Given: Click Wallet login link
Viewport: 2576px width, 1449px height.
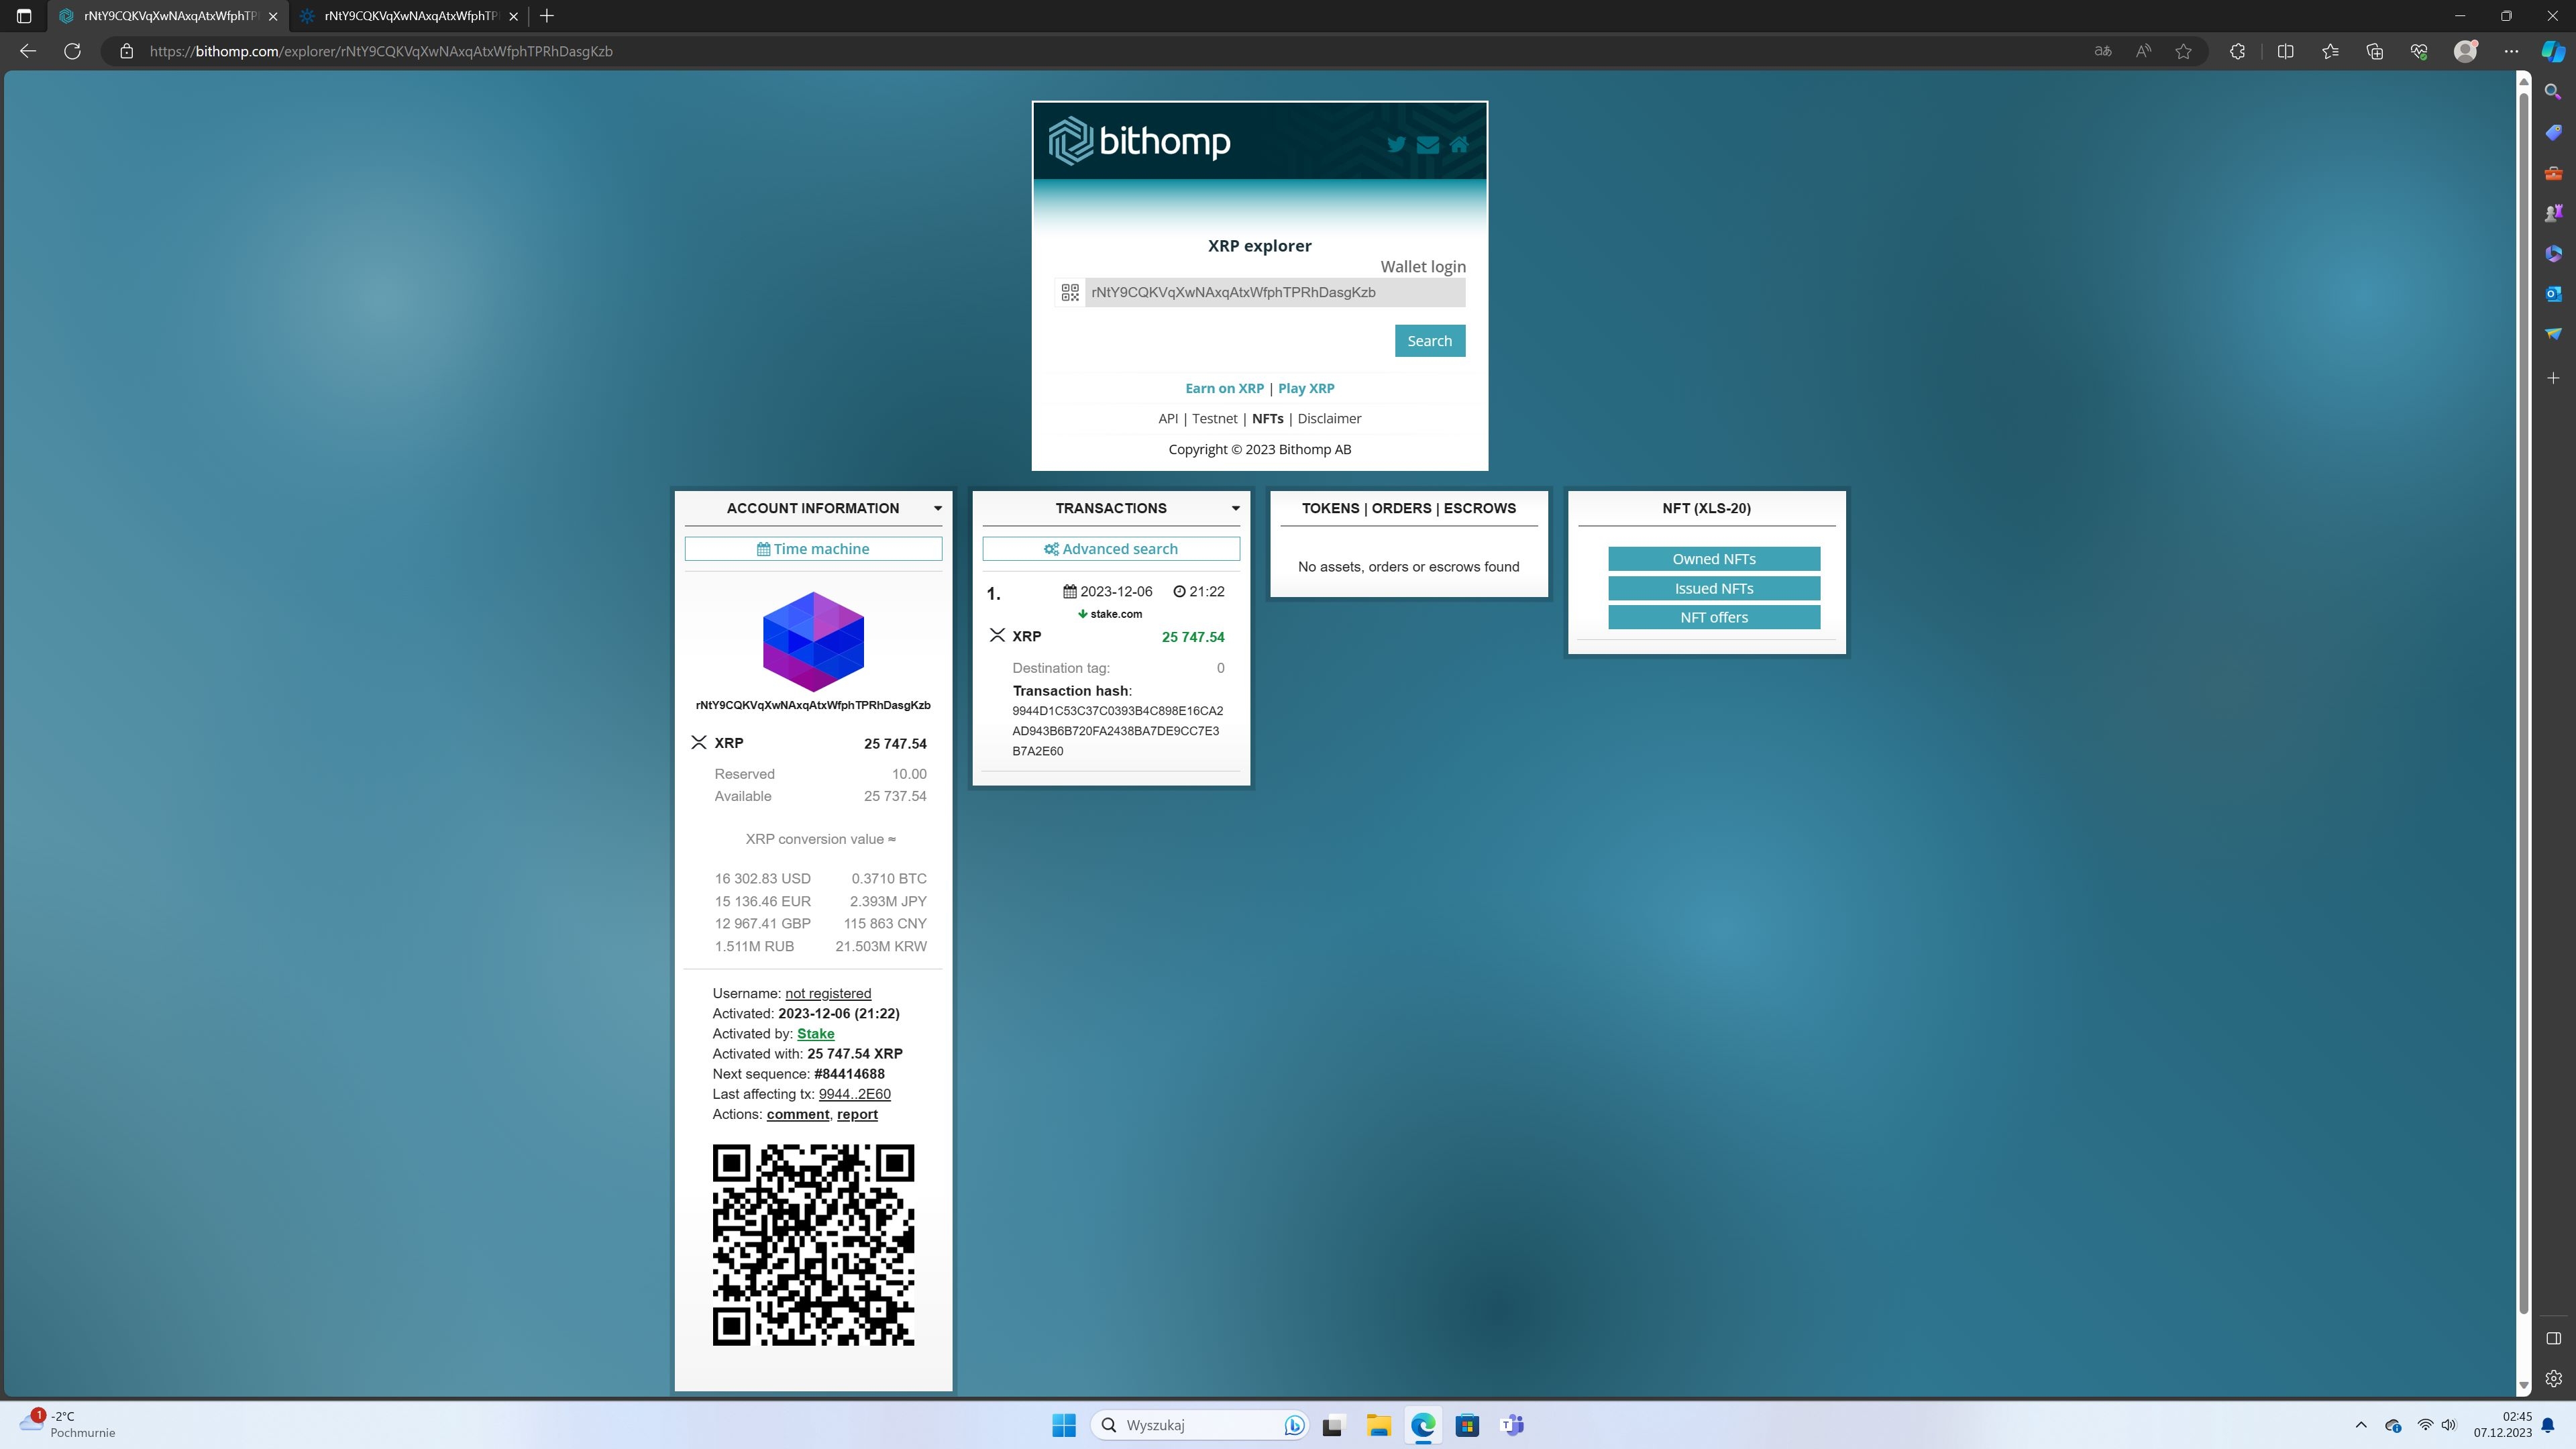Looking at the screenshot, I should point(1423,266).
